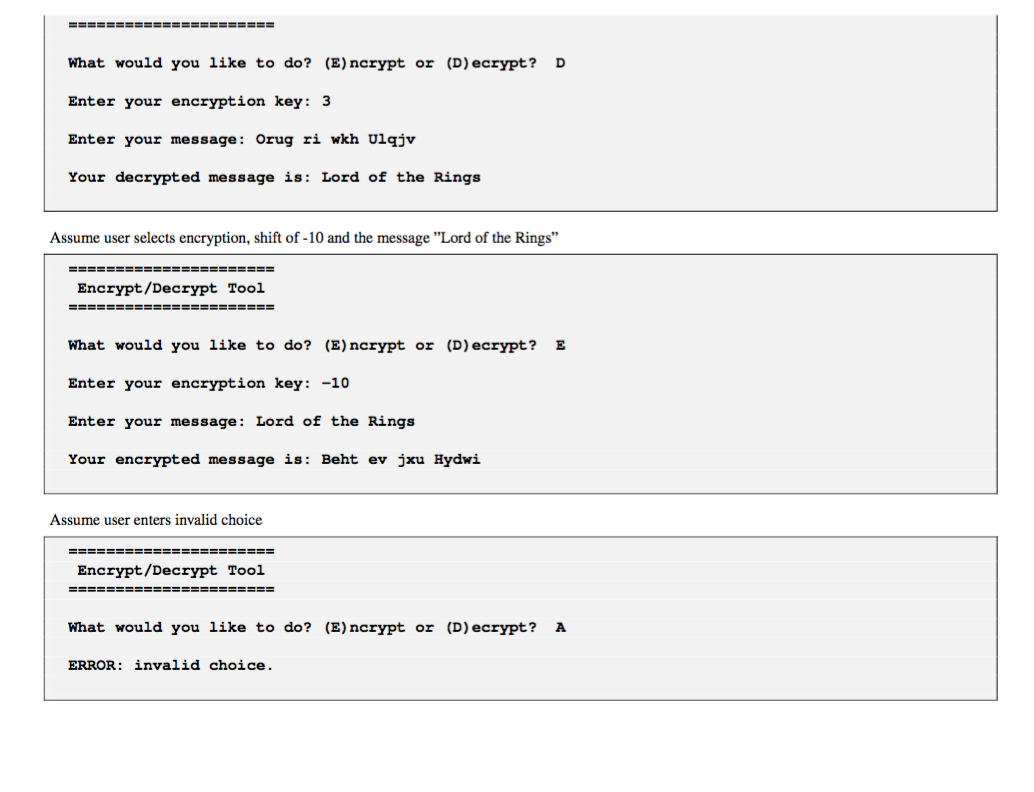Image resolution: width=1034 pixels, height=792 pixels.
Task: Click 'Your encrypted message is:' label
Action: tap(189, 460)
